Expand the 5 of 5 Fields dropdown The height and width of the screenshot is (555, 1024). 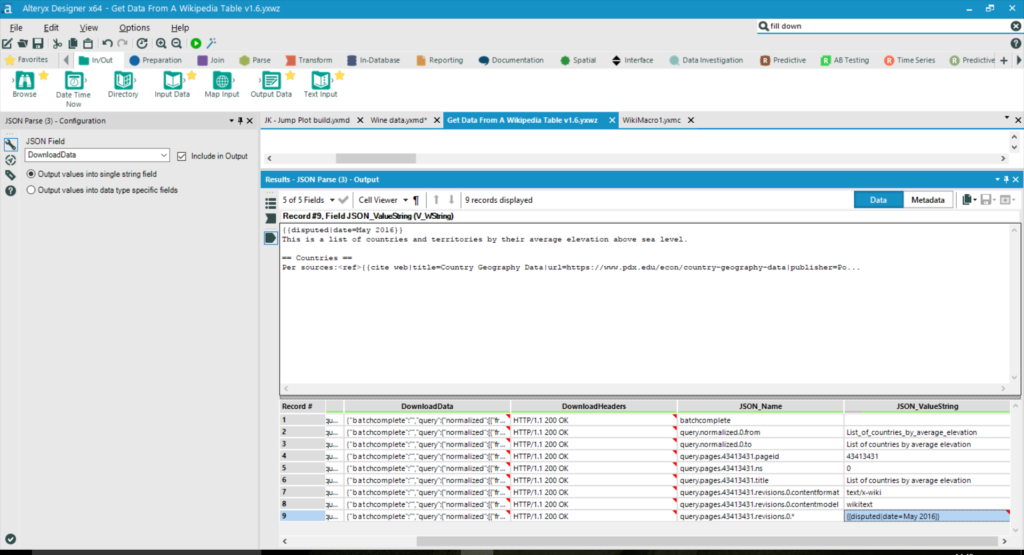pos(308,200)
